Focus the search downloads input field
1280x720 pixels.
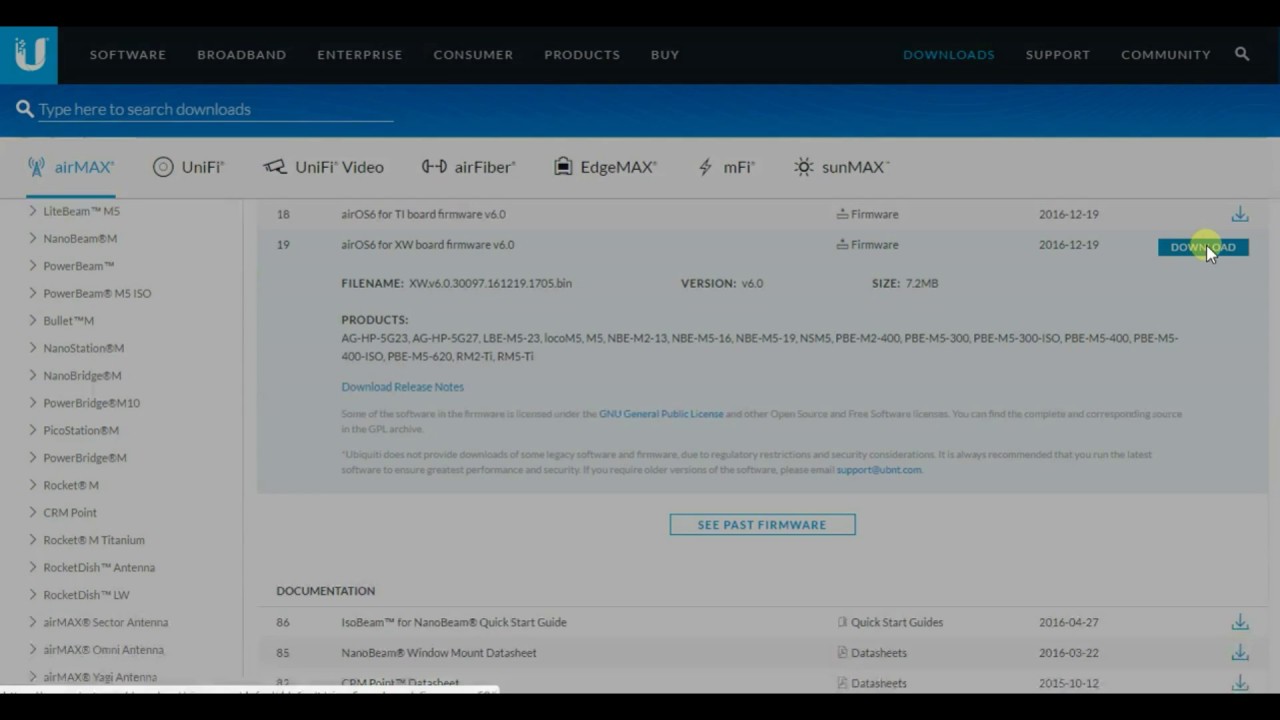pos(215,109)
